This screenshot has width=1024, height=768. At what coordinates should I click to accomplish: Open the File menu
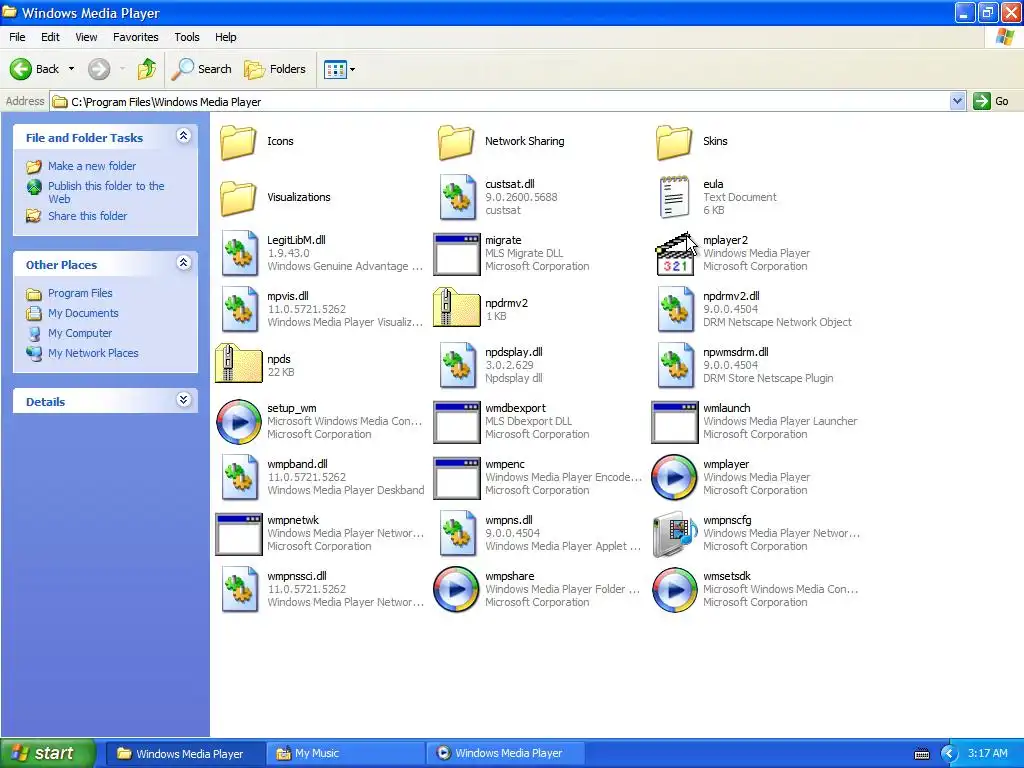pyautogui.click(x=18, y=37)
